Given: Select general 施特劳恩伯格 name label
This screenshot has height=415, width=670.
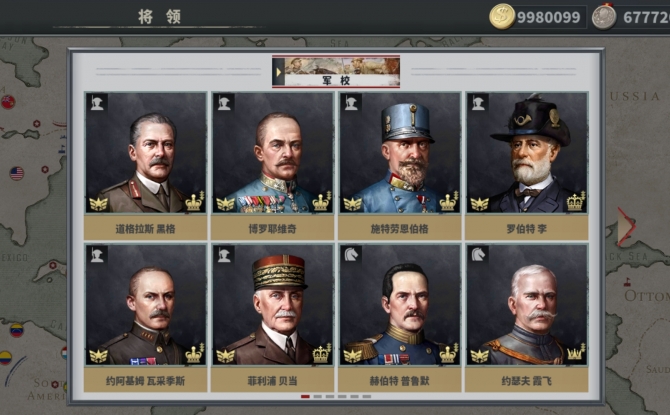Looking at the screenshot, I should point(400,229).
